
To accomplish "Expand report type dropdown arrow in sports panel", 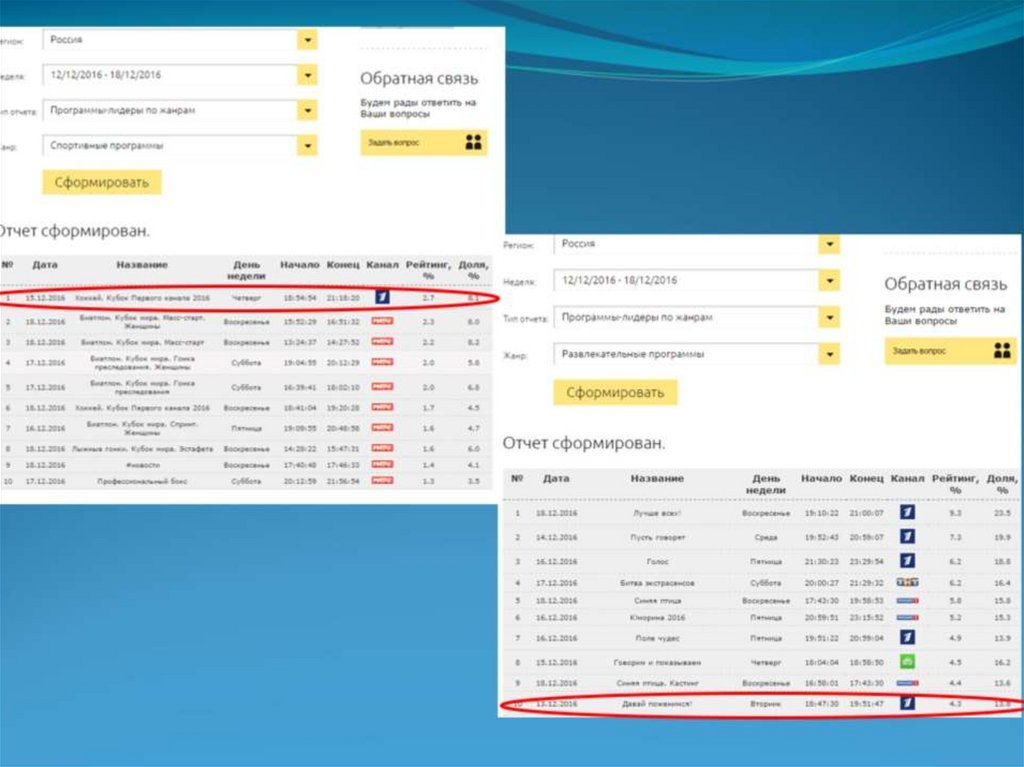I will [x=307, y=110].
